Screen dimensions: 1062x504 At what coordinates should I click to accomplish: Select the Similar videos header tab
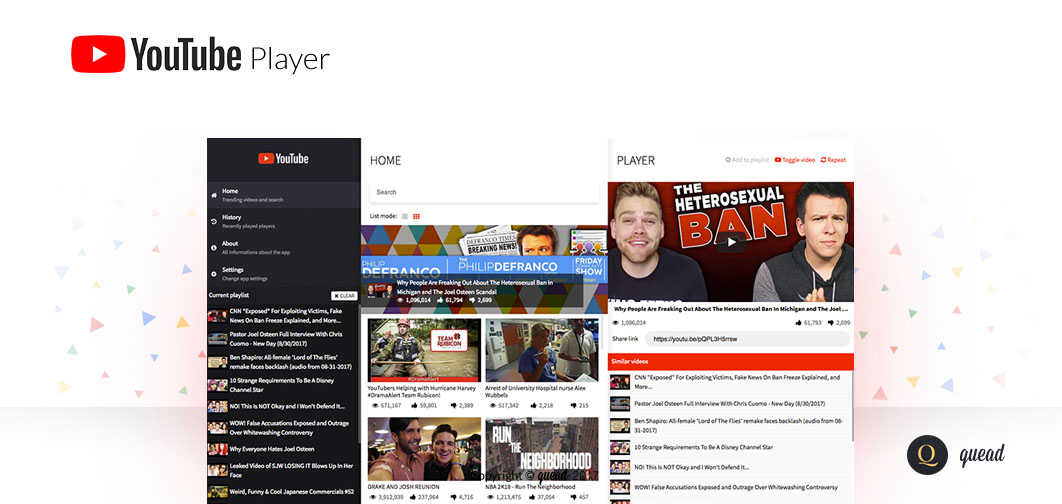[731, 362]
